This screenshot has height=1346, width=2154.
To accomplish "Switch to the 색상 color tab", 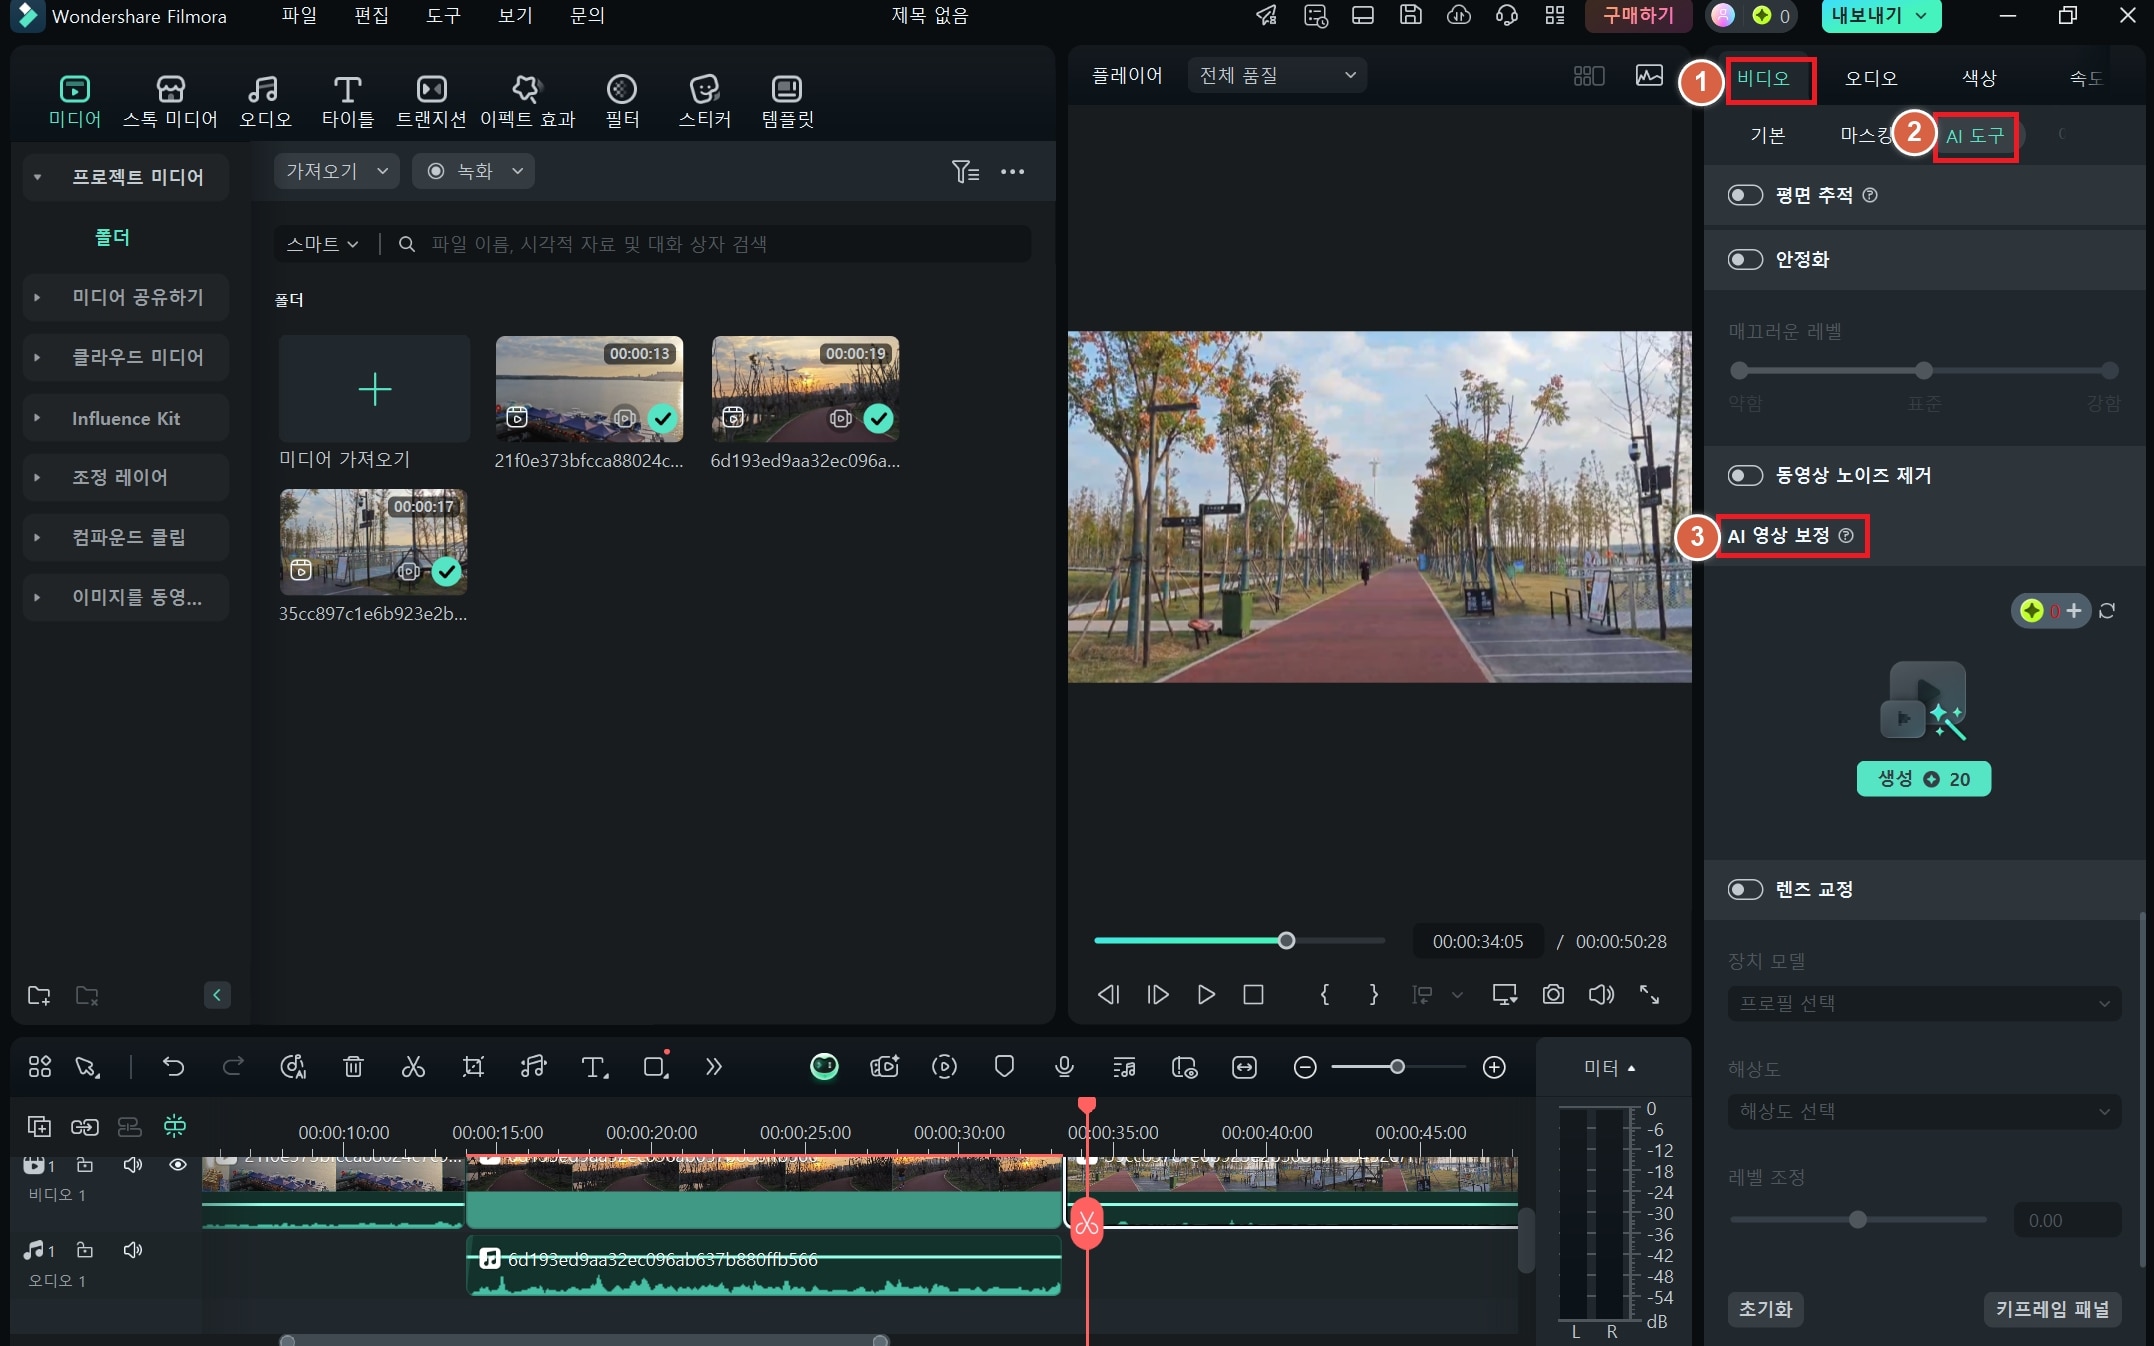I will 1979,78.
